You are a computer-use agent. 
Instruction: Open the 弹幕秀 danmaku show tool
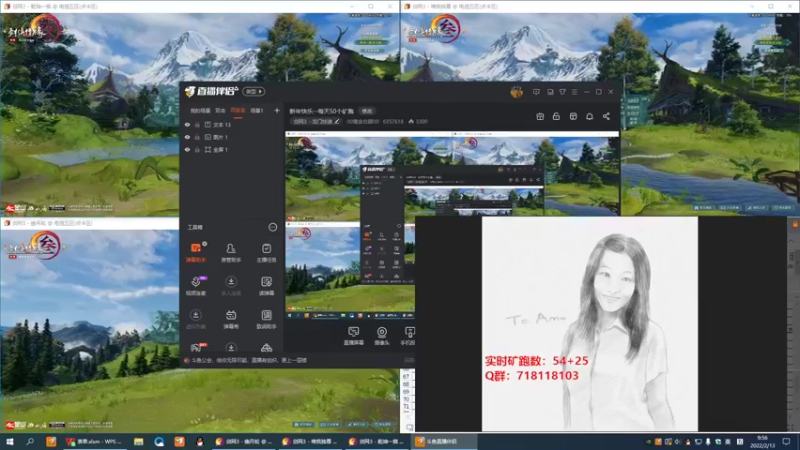(x=231, y=319)
